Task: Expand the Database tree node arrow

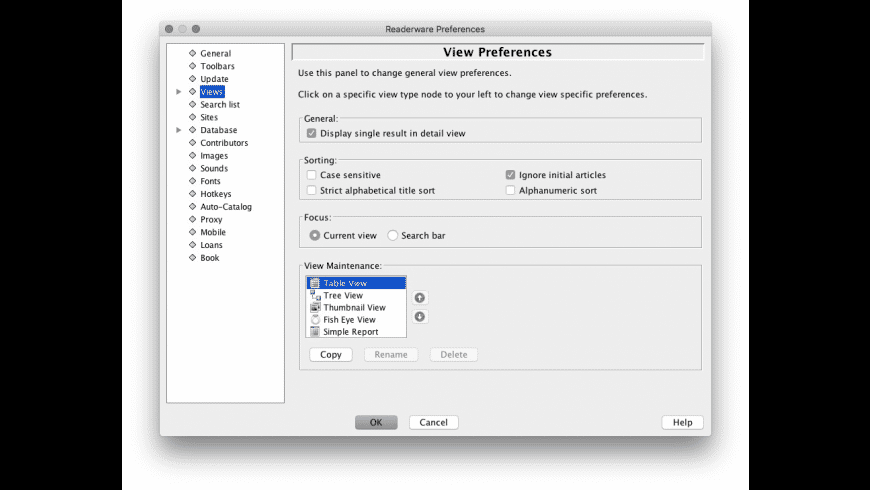Action: click(x=179, y=130)
